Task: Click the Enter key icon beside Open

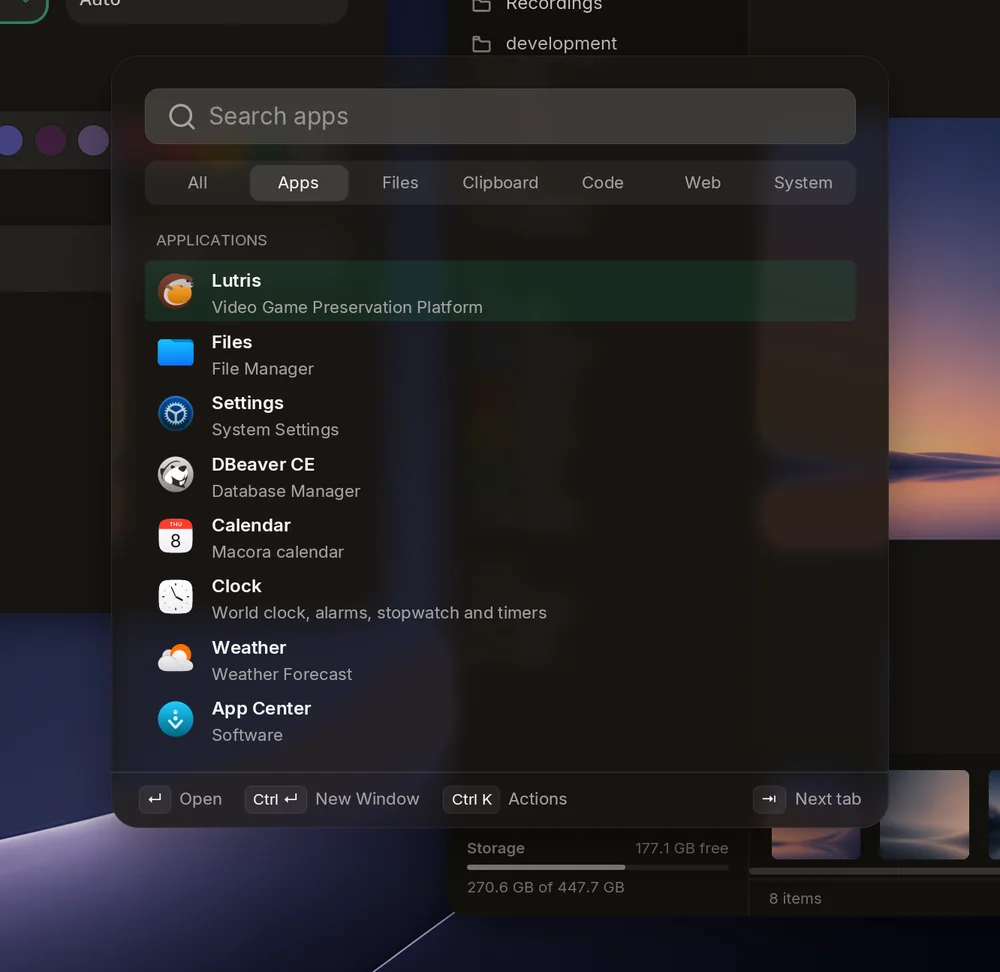Action: [155, 799]
